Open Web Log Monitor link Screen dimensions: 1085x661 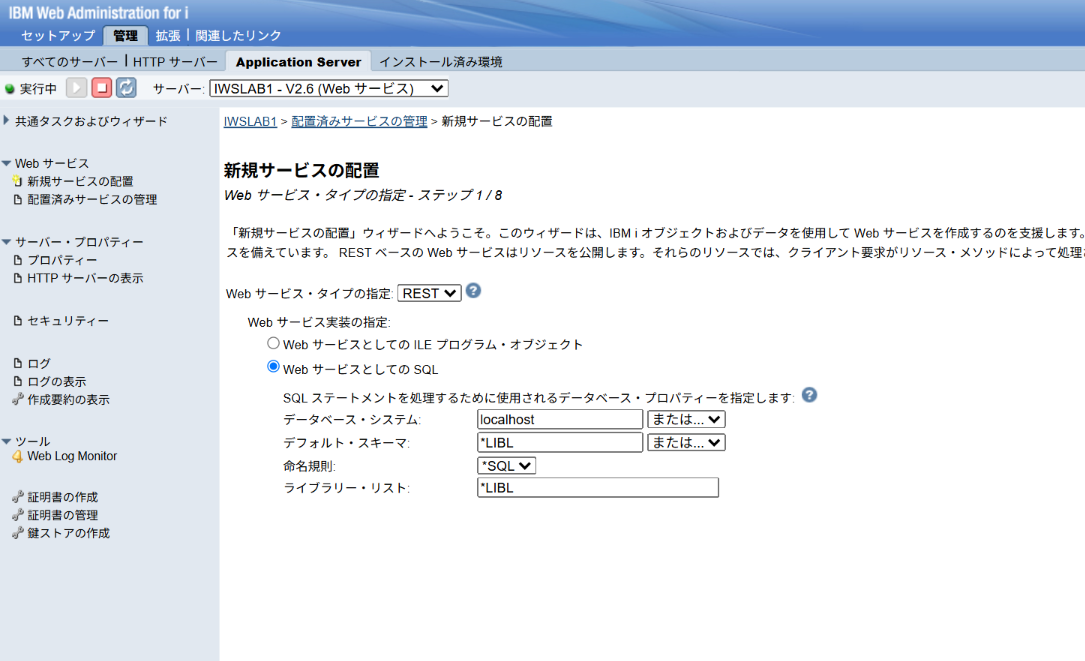[x=72, y=456]
